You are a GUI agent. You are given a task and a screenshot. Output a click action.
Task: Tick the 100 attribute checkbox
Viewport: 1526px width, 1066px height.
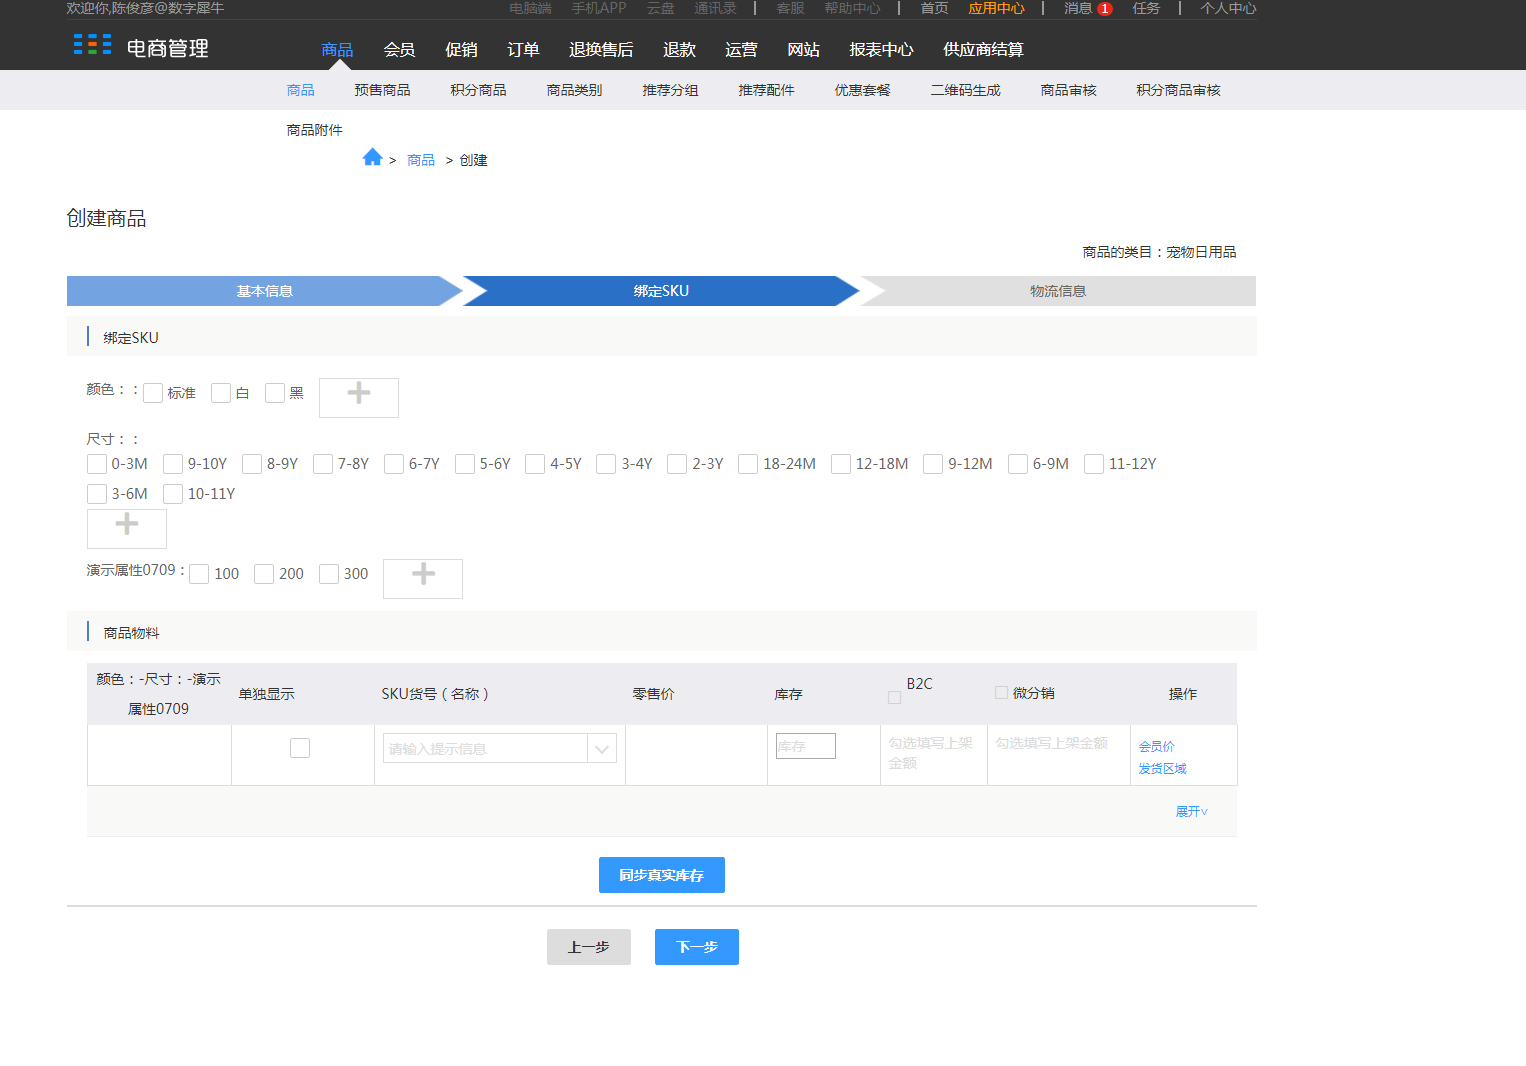click(199, 574)
